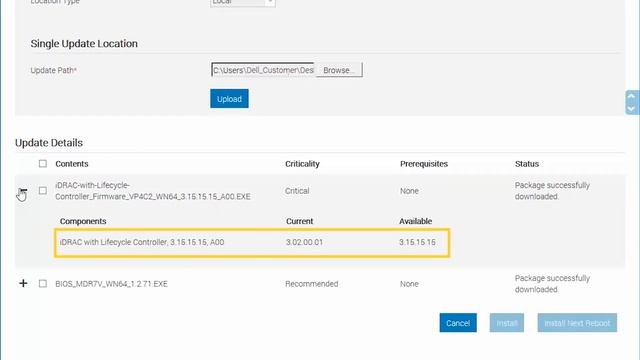Choose Install Next Reboot
The image size is (640, 360).
[577, 323]
